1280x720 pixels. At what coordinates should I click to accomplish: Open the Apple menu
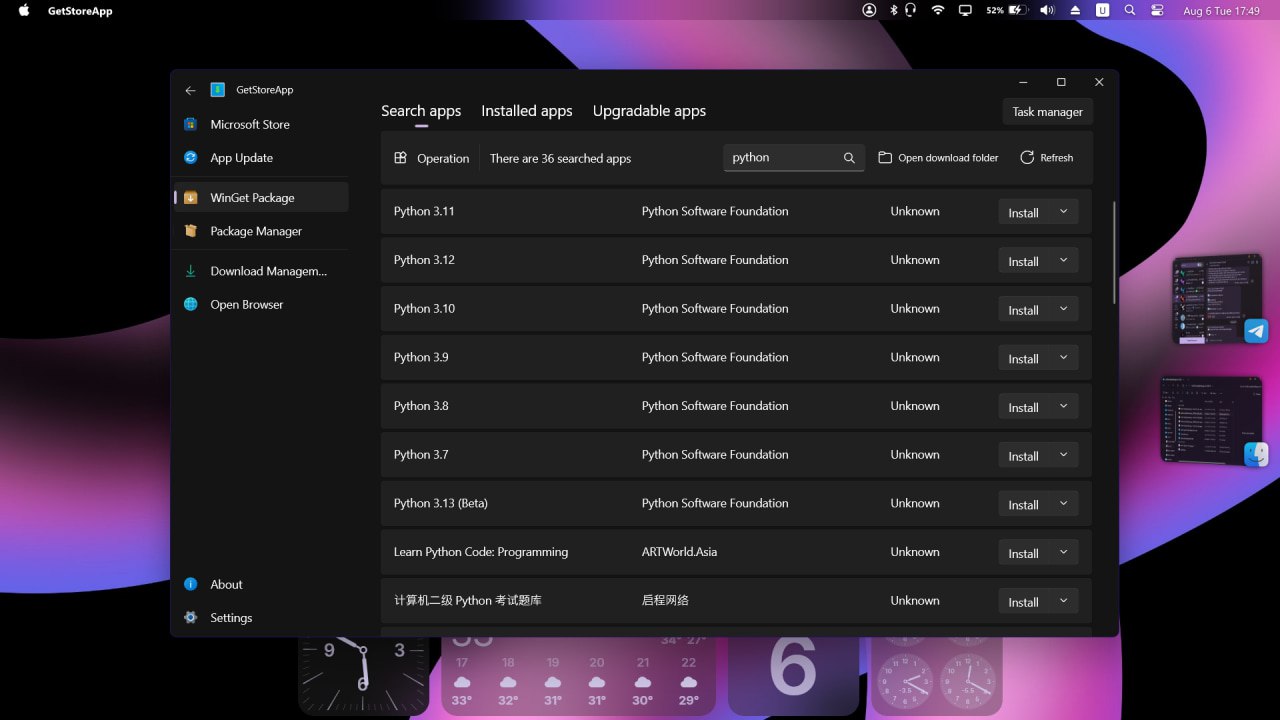[x=24, y=11]
